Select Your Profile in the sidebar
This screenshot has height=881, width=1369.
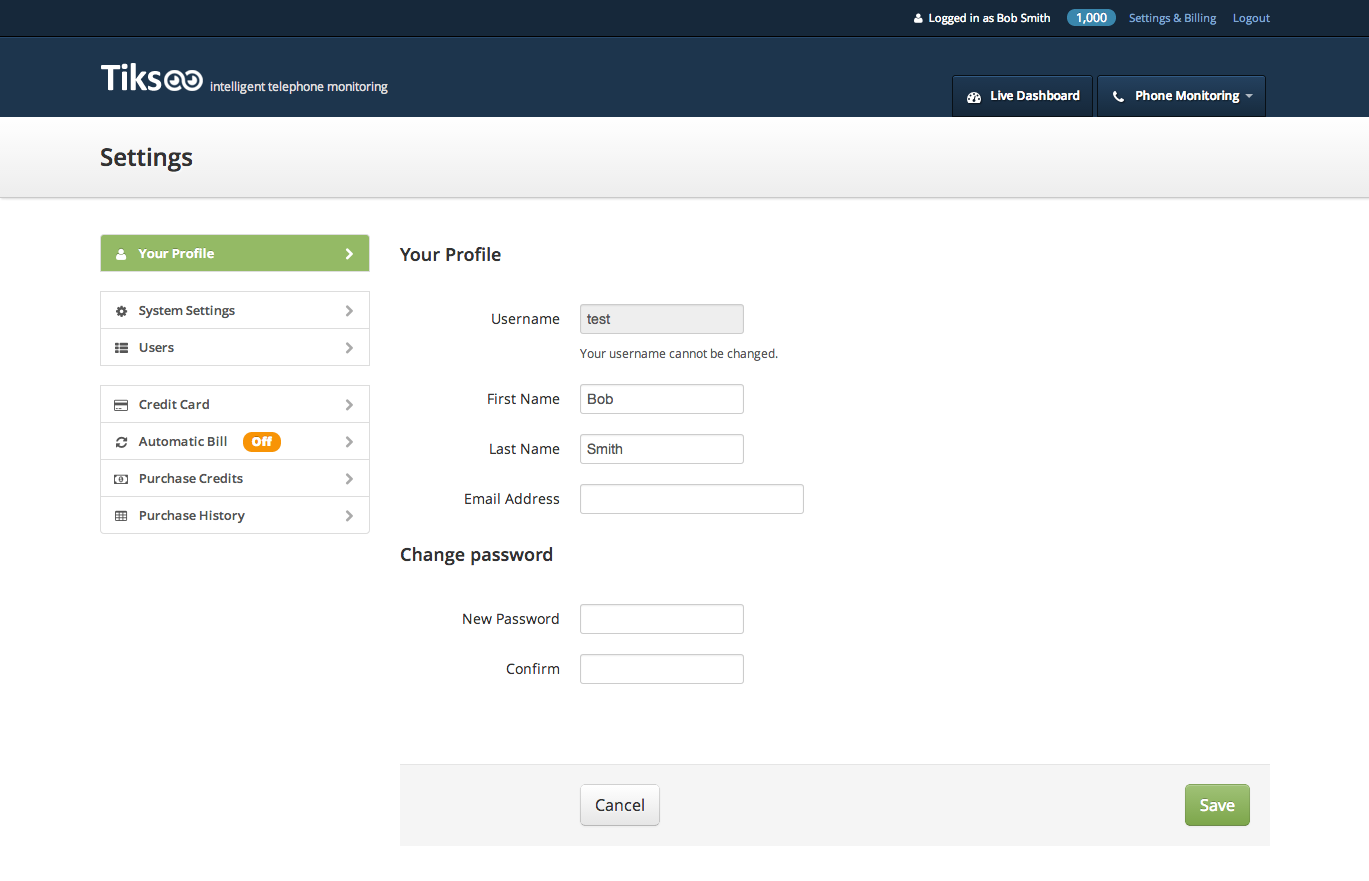click(x=235, y=253)
